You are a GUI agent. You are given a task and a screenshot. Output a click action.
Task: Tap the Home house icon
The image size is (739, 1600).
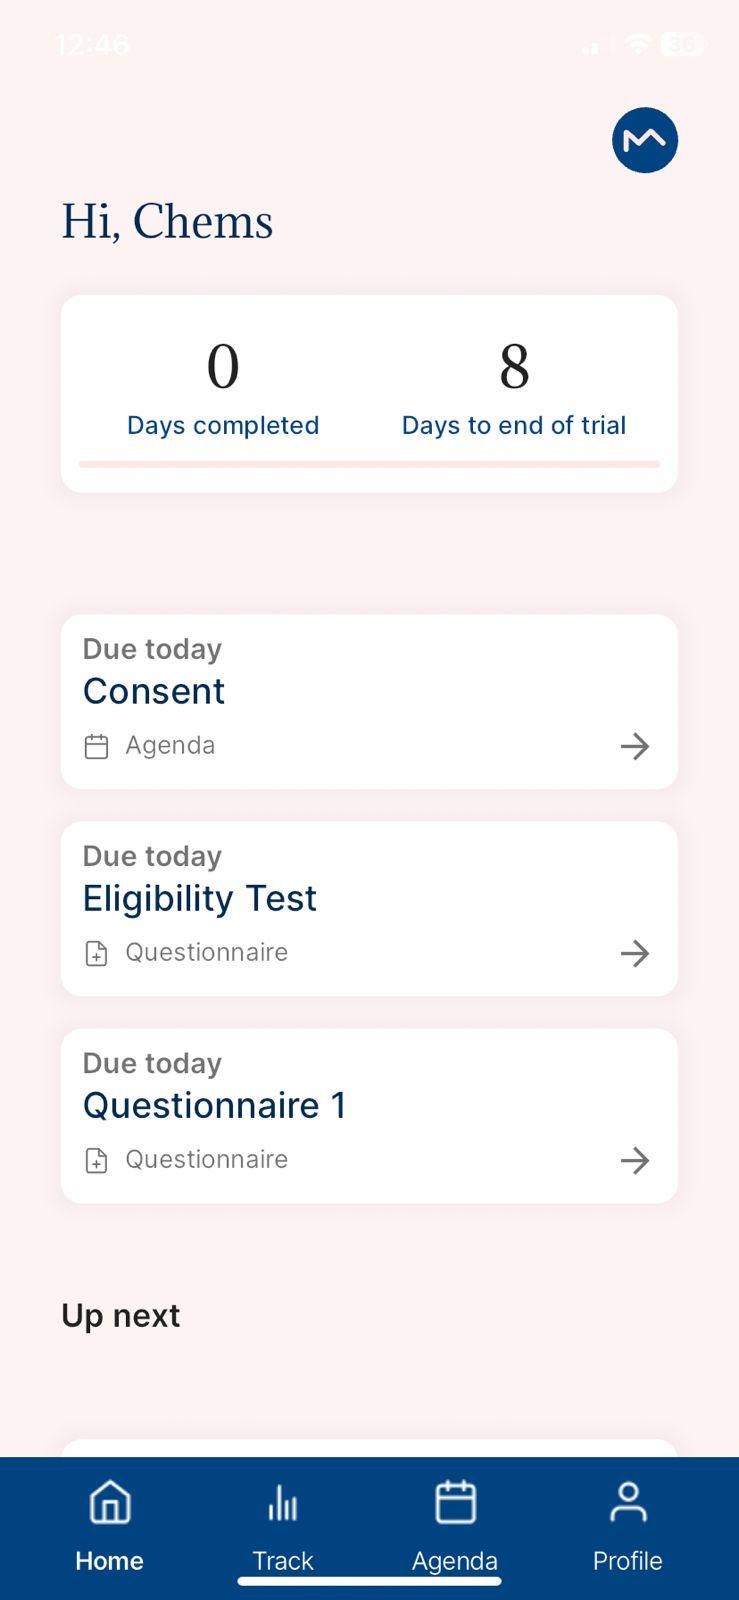coord(110,1502)
